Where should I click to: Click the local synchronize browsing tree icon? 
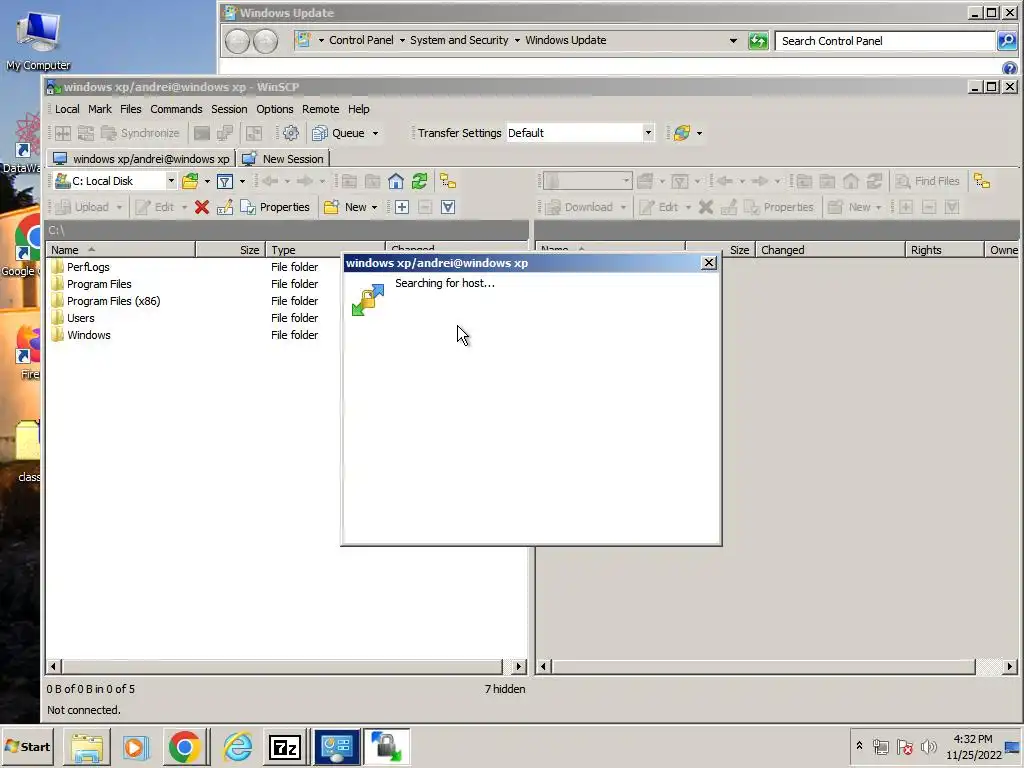(448, 181)
